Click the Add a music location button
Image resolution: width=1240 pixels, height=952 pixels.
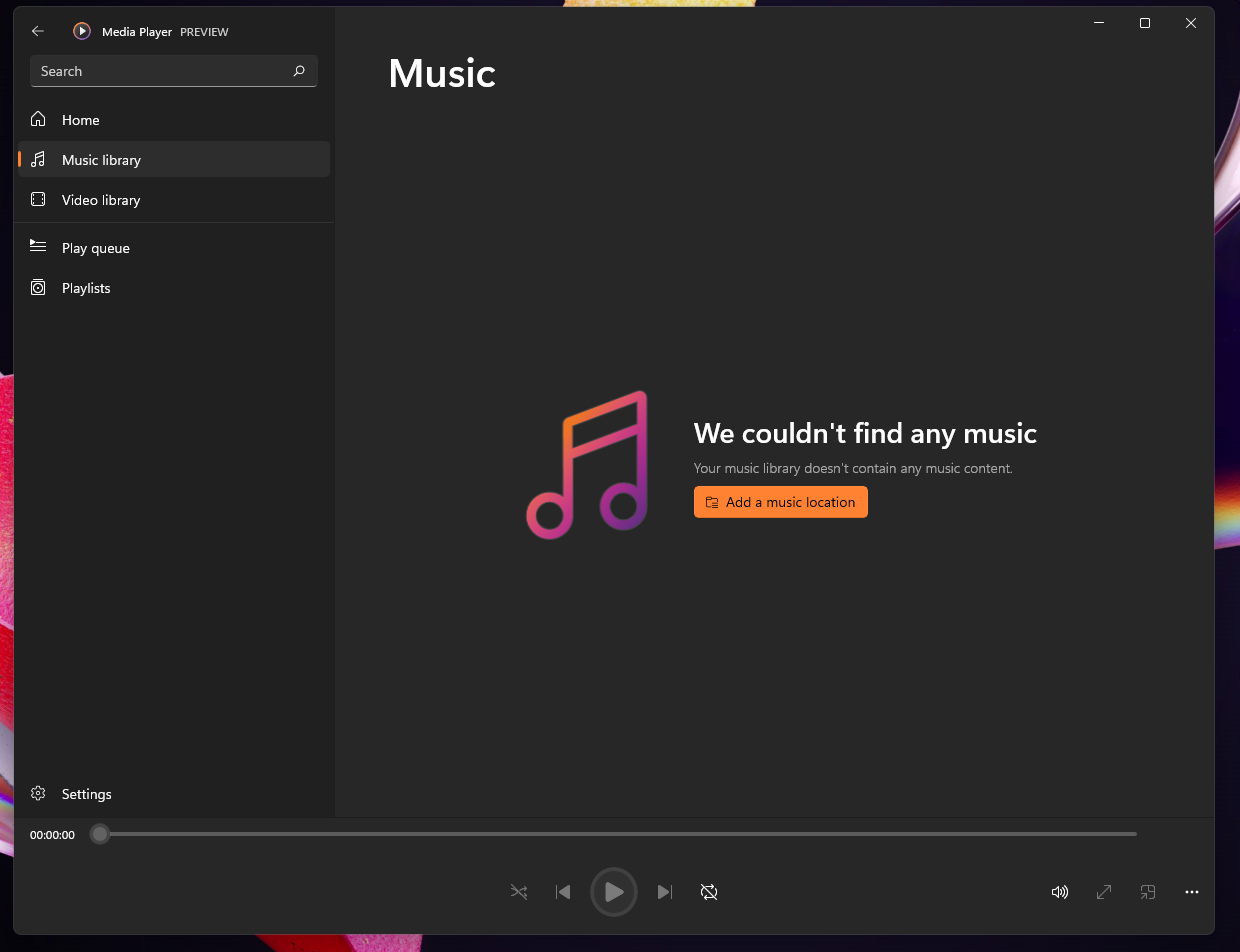tap(781, 502)
